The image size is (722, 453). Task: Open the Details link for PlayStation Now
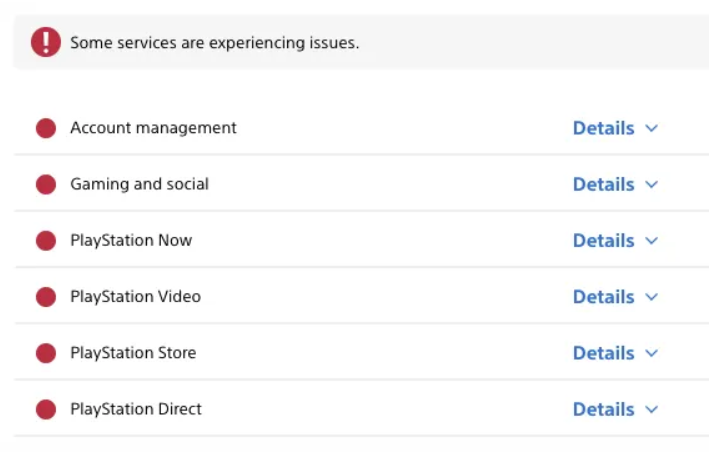point(603,241)
